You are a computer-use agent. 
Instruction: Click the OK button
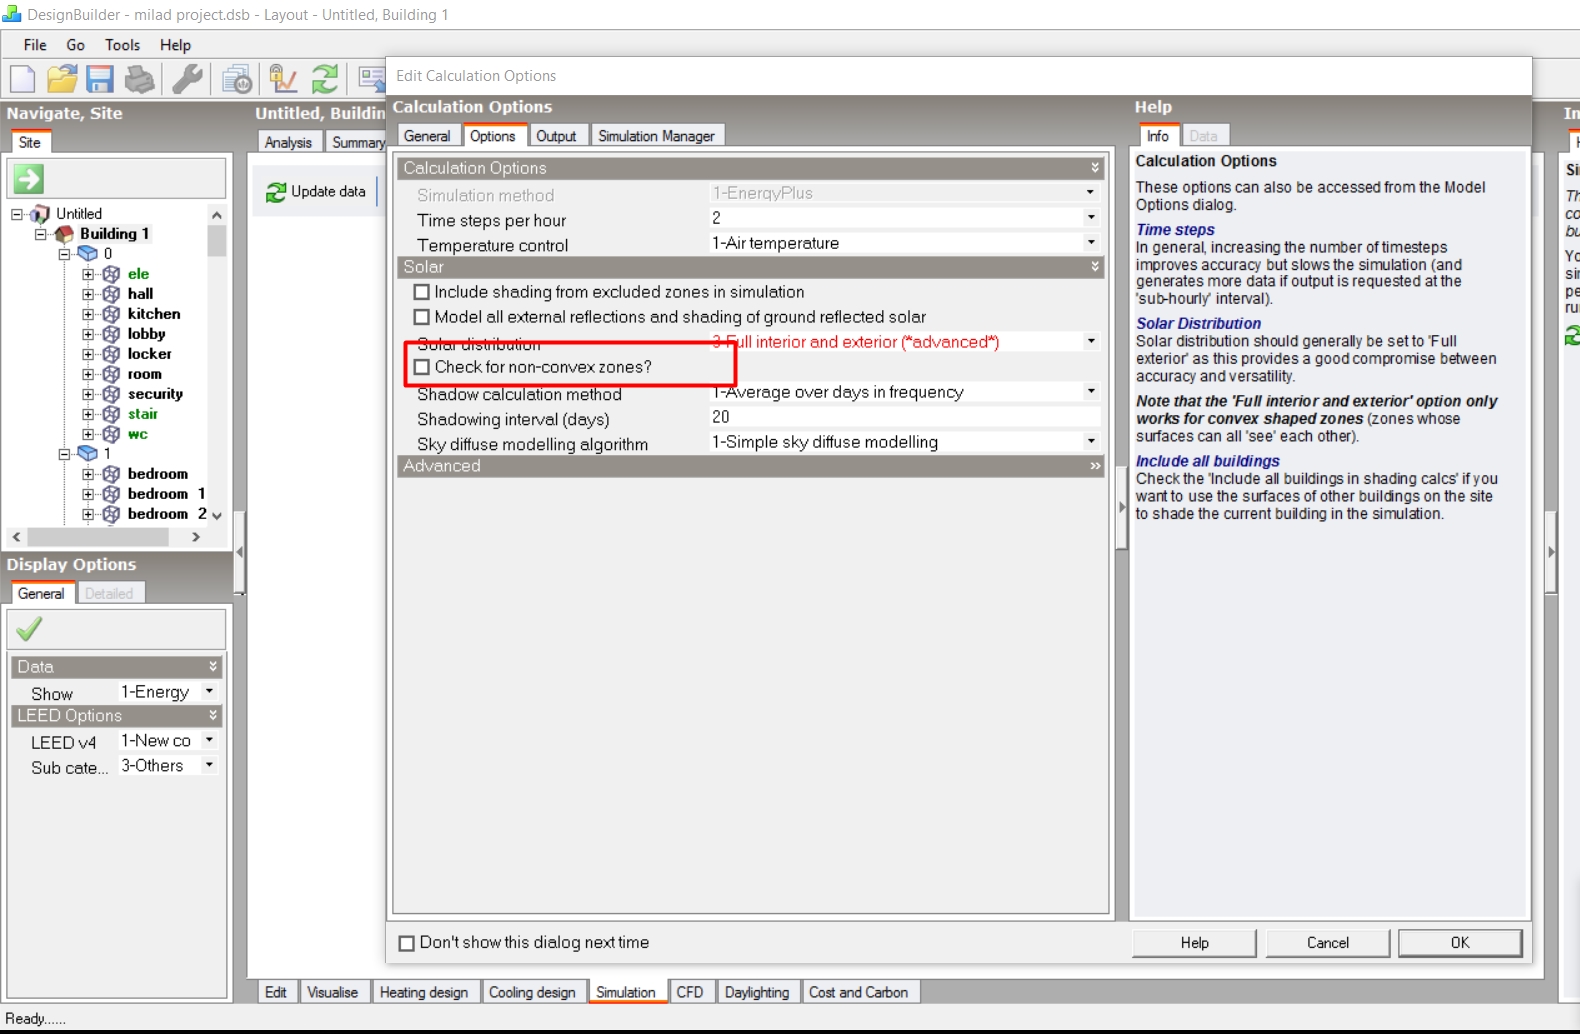1460,943
